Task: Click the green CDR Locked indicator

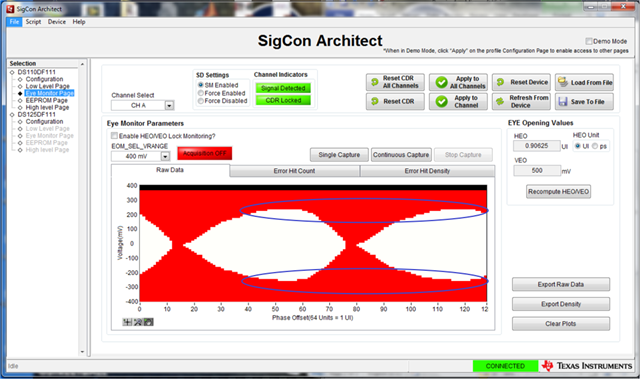Action: pos(283,100)
